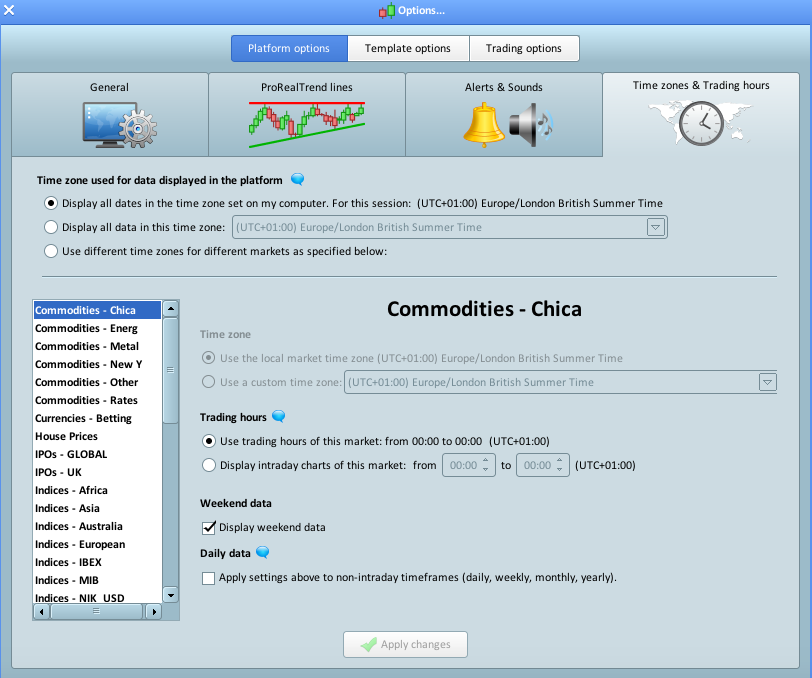Click the speaker sounds icon
The width and height of the screenshot is (812, 678).
pyautogui.click(x=531, y=125)
